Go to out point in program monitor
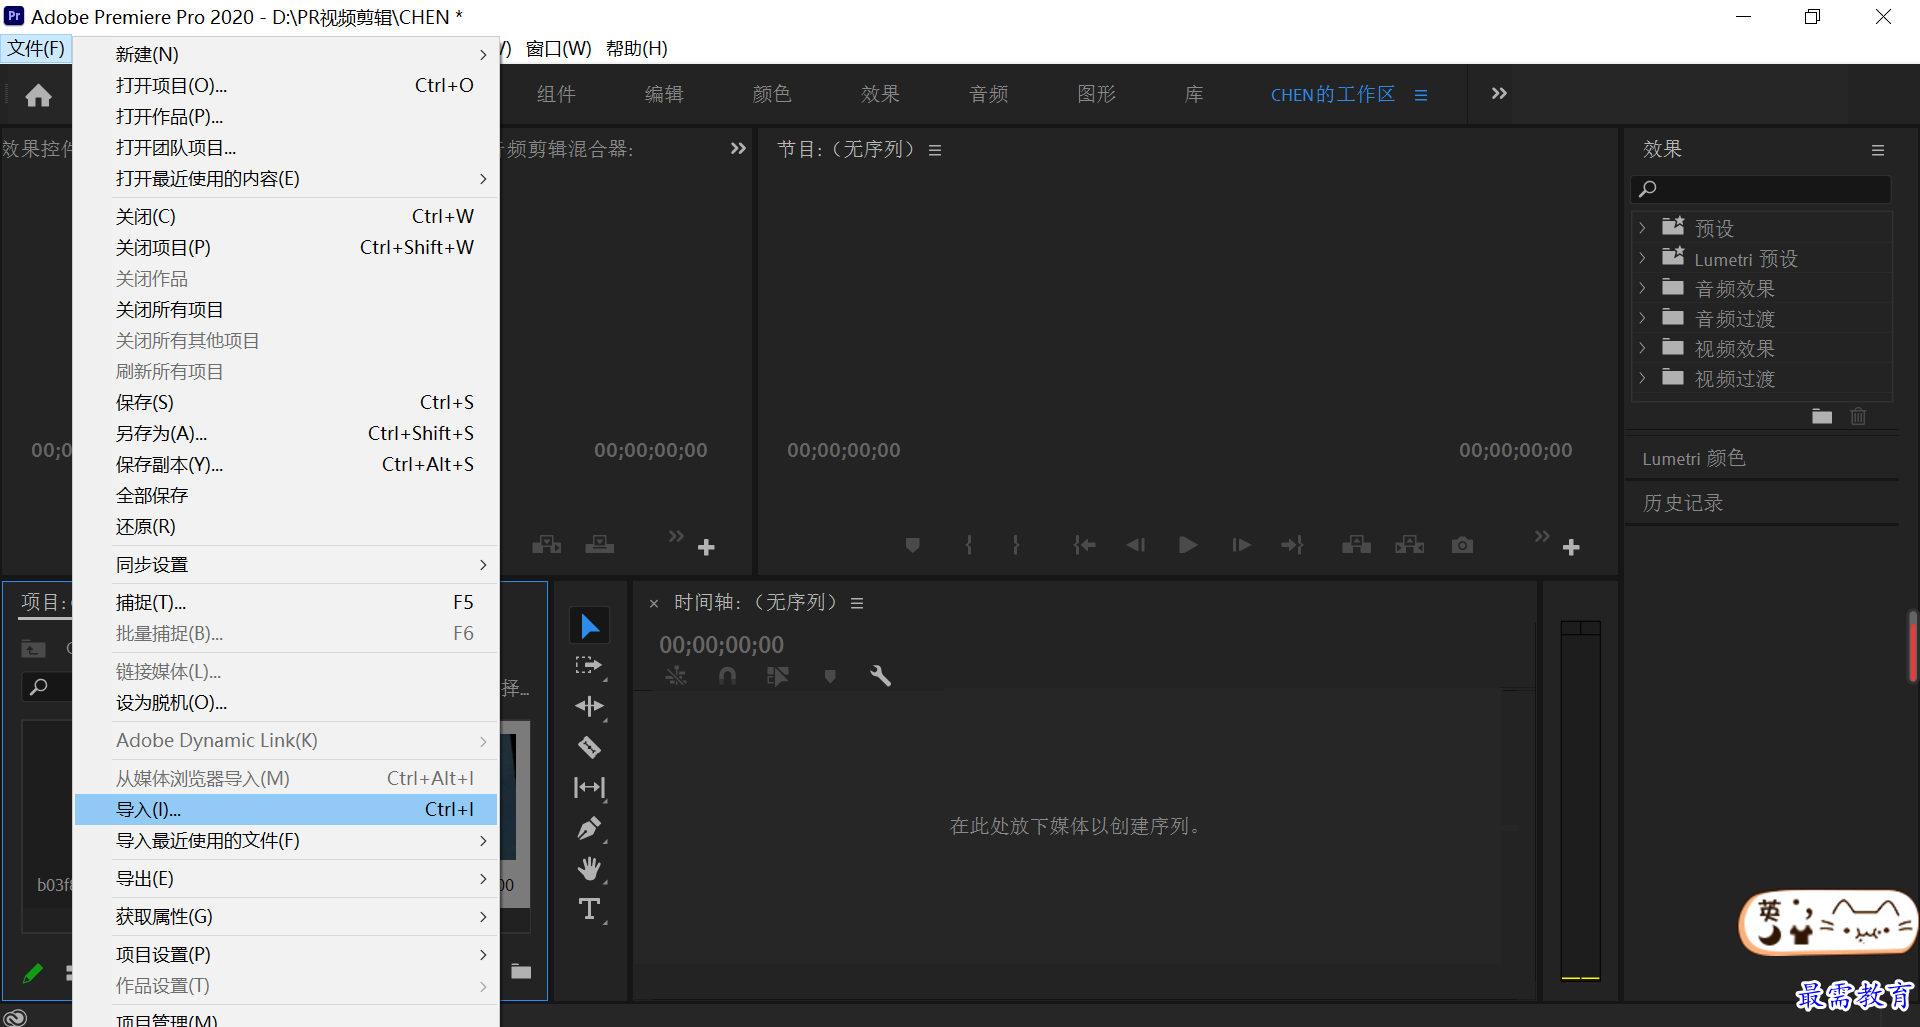 [1292, 545]
